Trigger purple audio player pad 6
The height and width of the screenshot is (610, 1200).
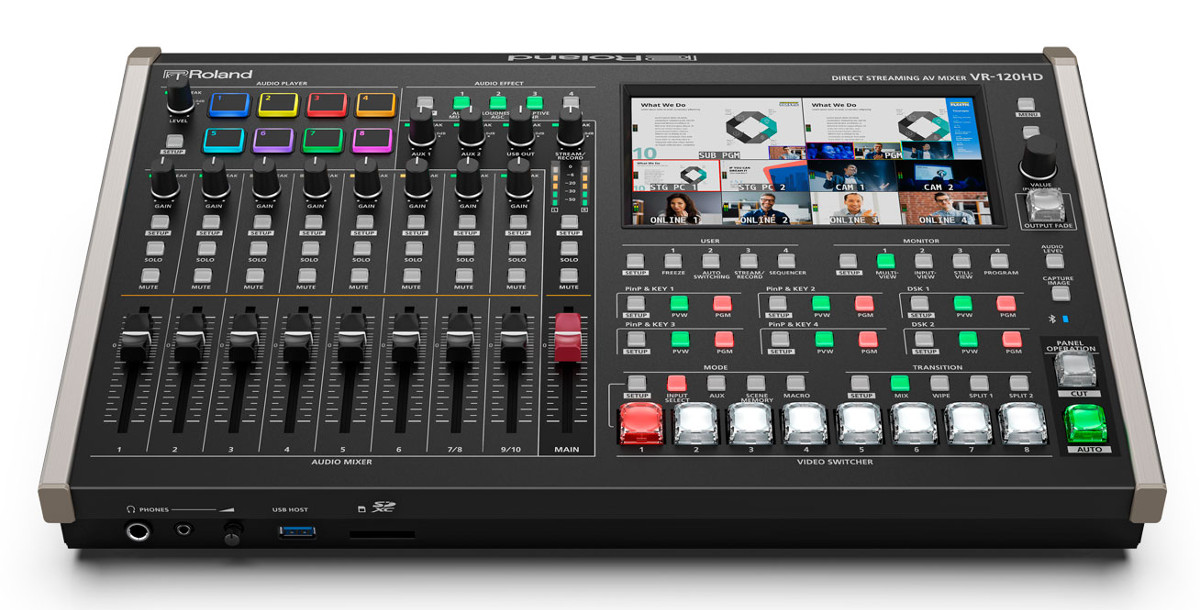[273, 139]
